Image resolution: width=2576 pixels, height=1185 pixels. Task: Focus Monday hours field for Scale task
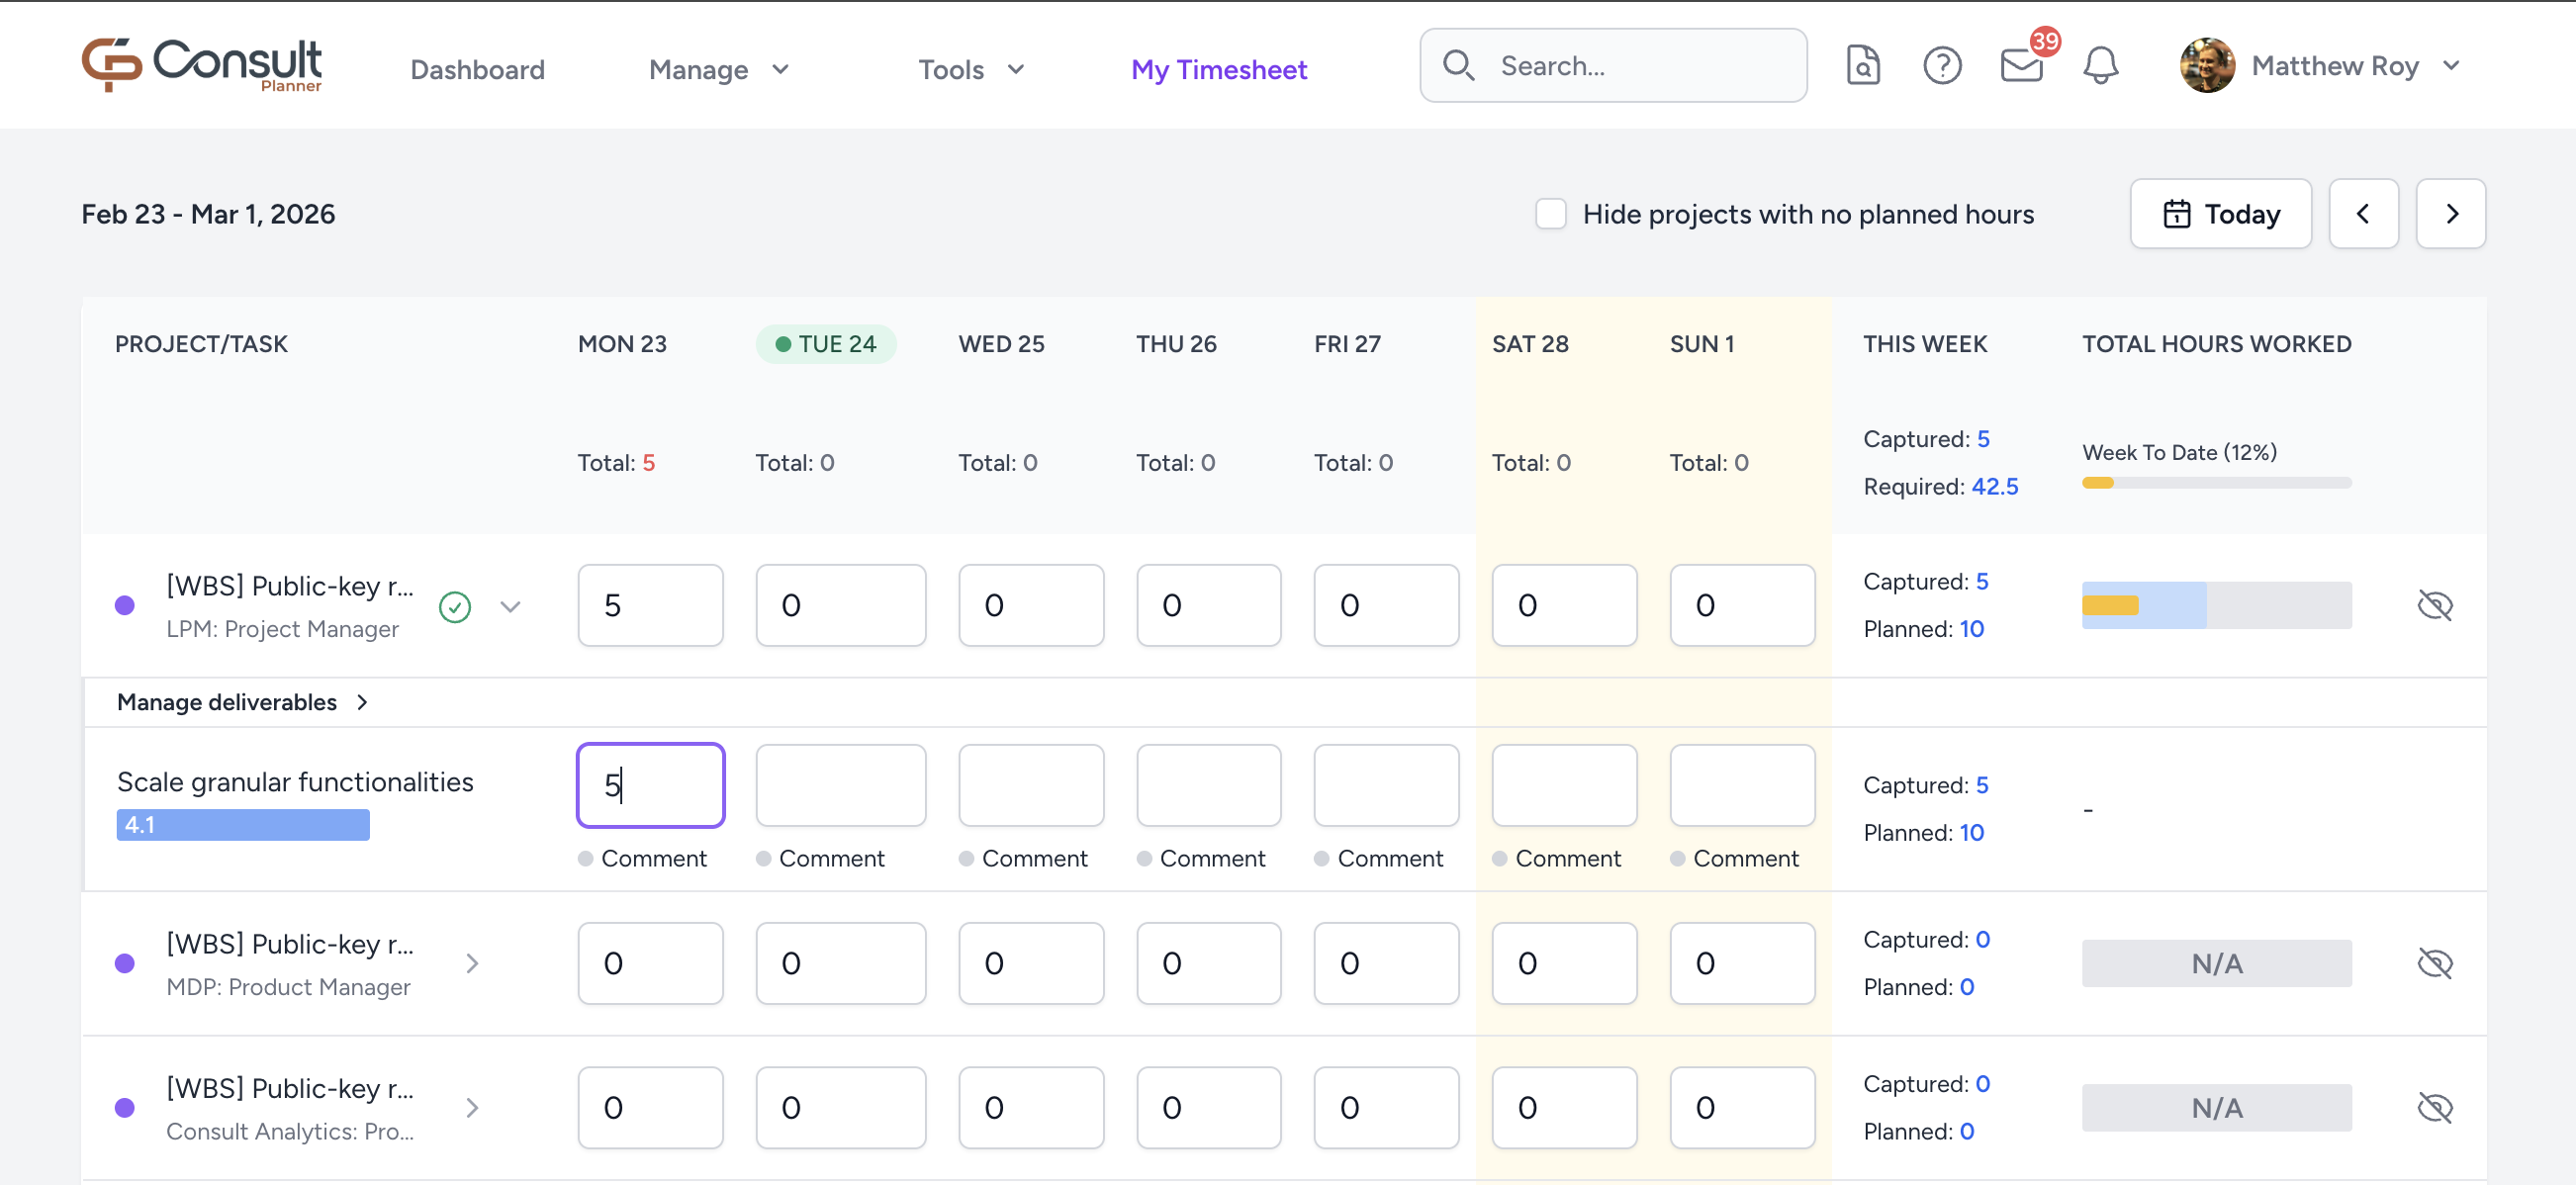point(651,785)
